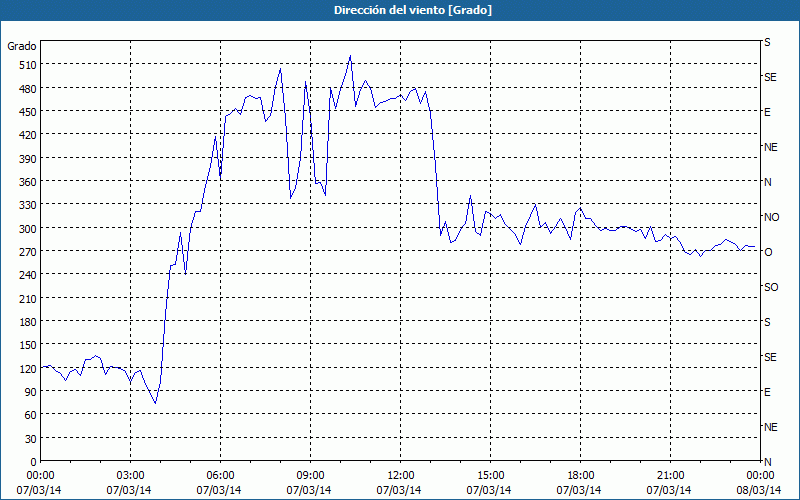Select the 'SE' compass label near the 120 level

pyautogui.click(x=770, y=357)
